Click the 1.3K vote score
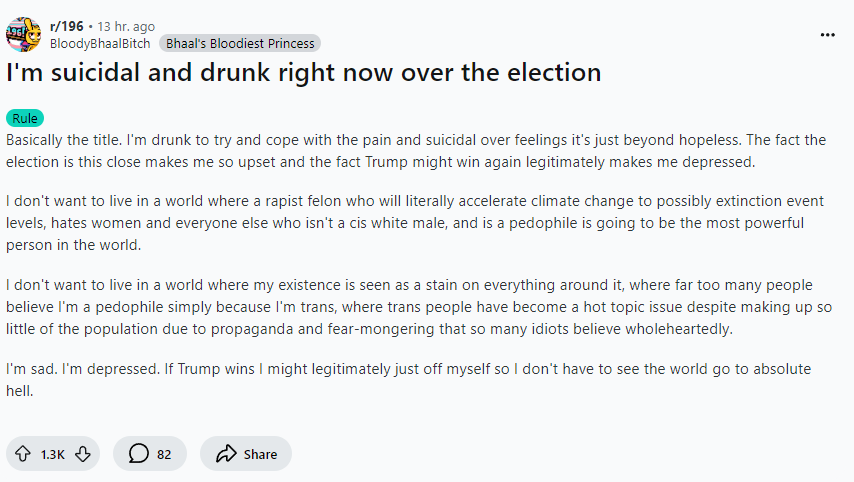Image resolution: width=854 pixels, height=482 pixels. coord(53,454)
